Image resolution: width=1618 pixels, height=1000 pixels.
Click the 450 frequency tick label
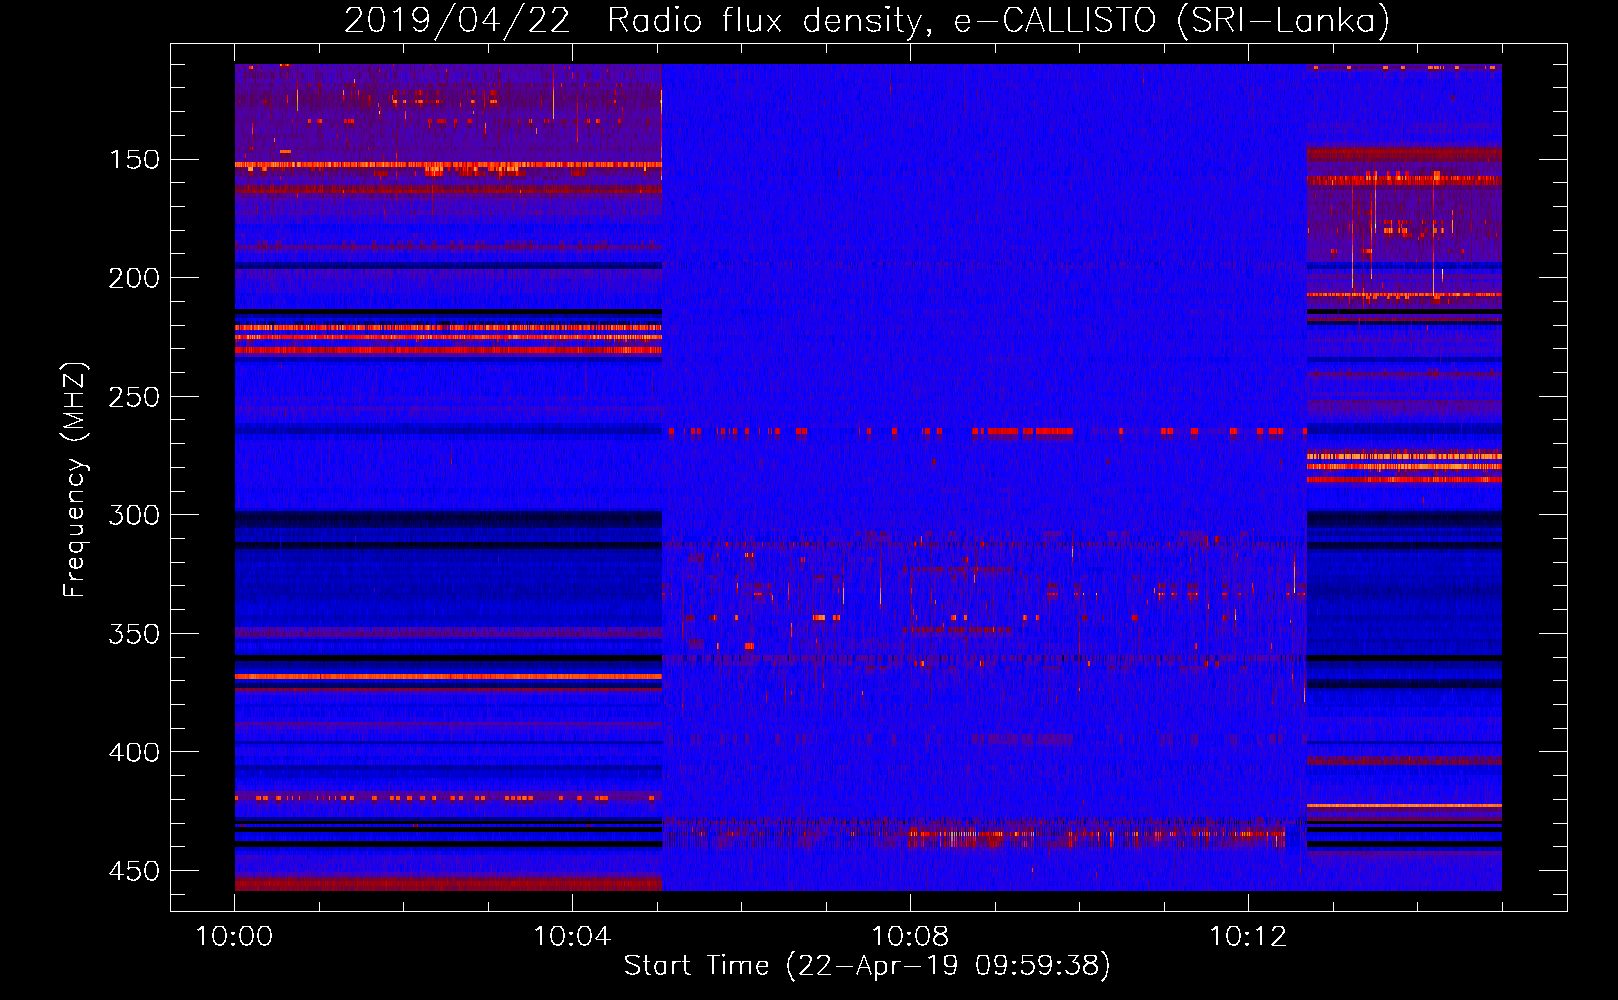click(x=134, y=871)
